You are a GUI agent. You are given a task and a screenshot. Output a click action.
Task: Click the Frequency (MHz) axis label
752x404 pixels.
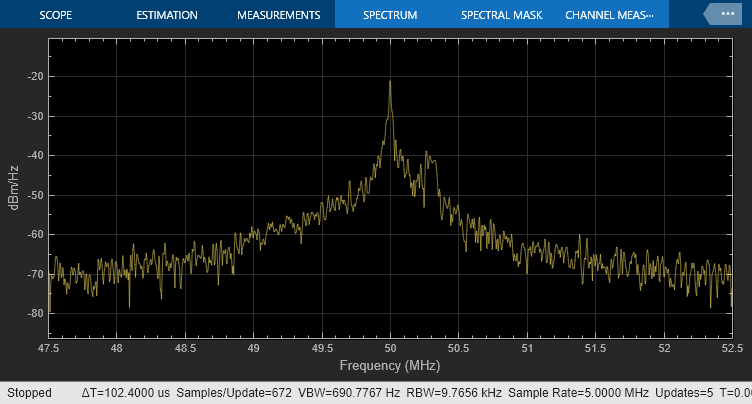click(390, 365)
